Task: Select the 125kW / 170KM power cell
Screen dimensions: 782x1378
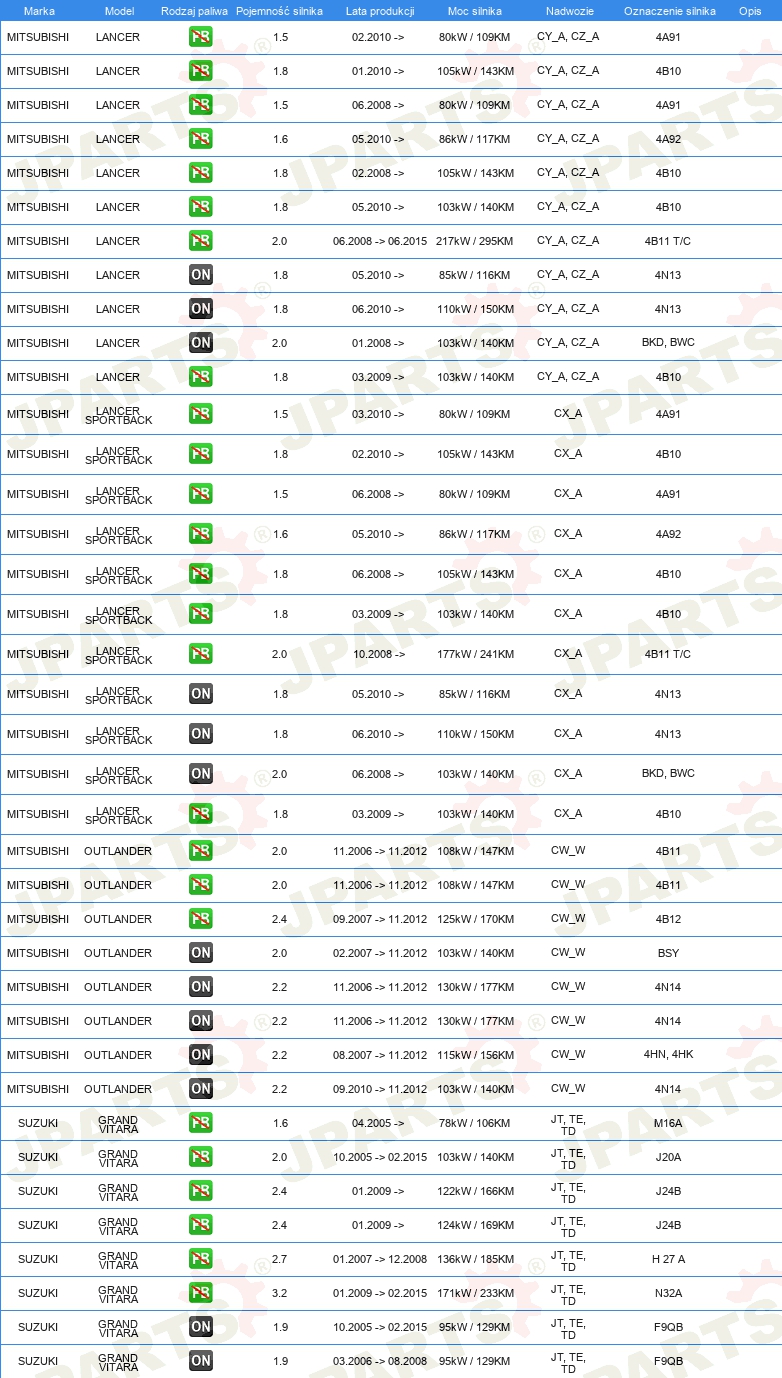Action: tap(475, 919)
